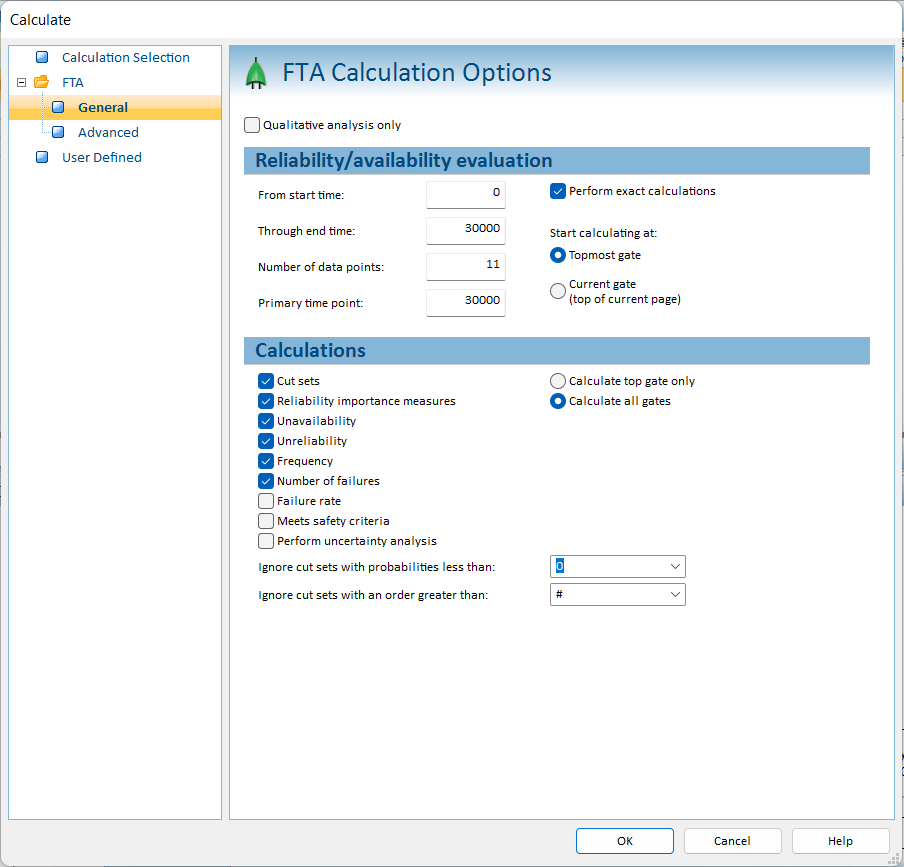Uncheck the Unreliability checkbox
The image size is (904, 867).
266,441
